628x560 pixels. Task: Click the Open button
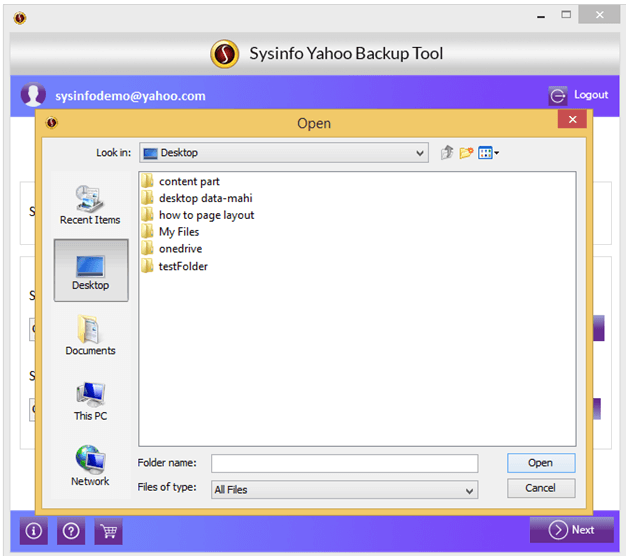[x=540, y=463]
